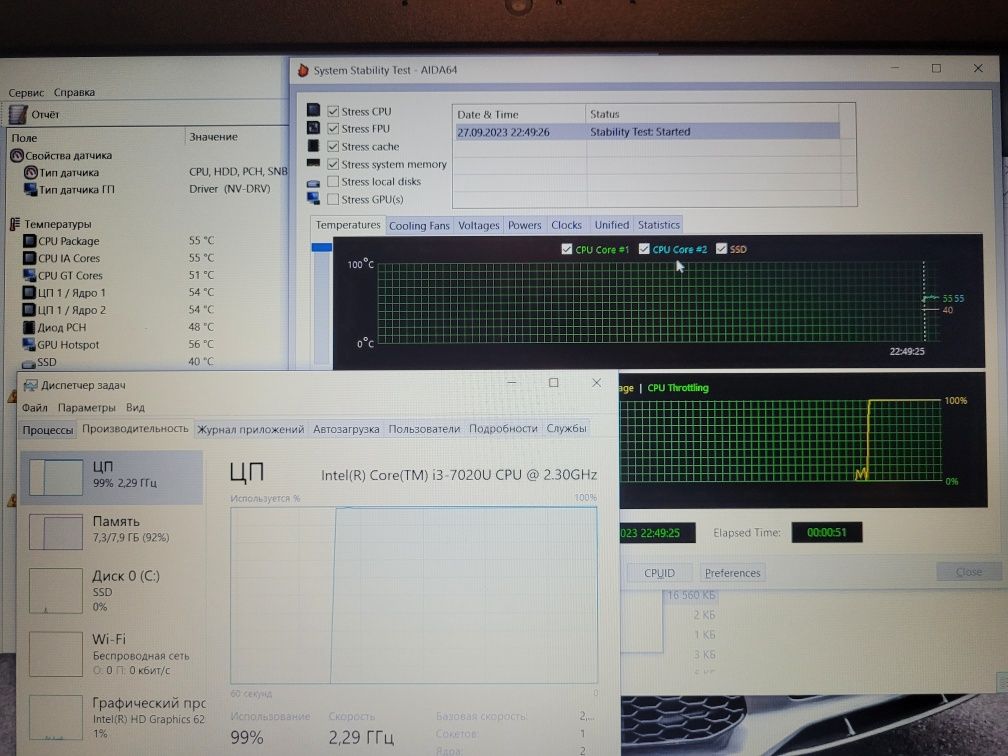The width and height of the screenshot is (1008, 756).
Task: Open the Clocks tab
Action: [x=566, y=226]
